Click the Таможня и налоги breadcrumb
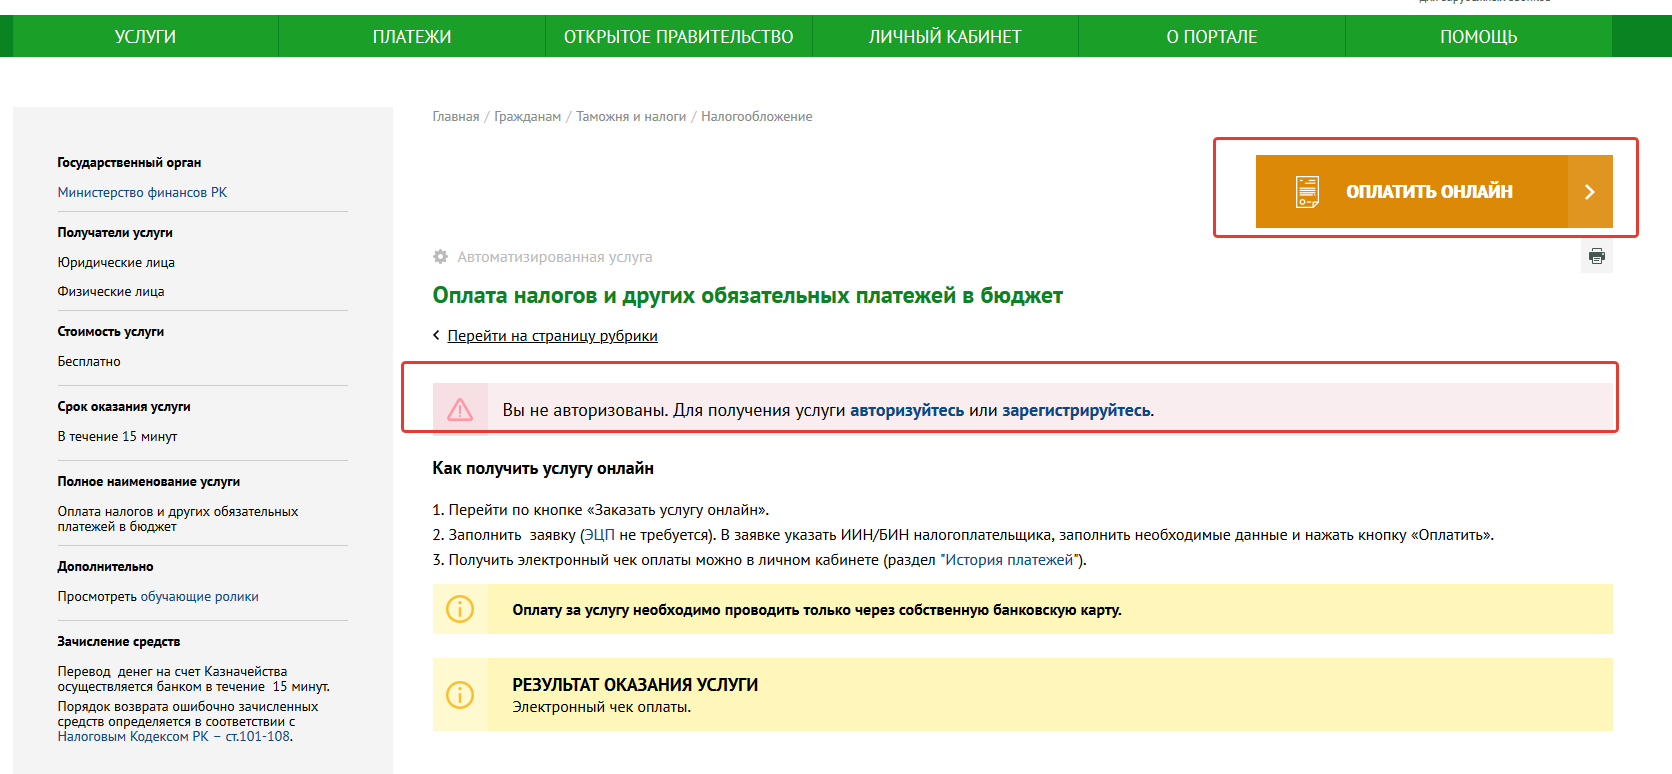 (x=631, y=117)
